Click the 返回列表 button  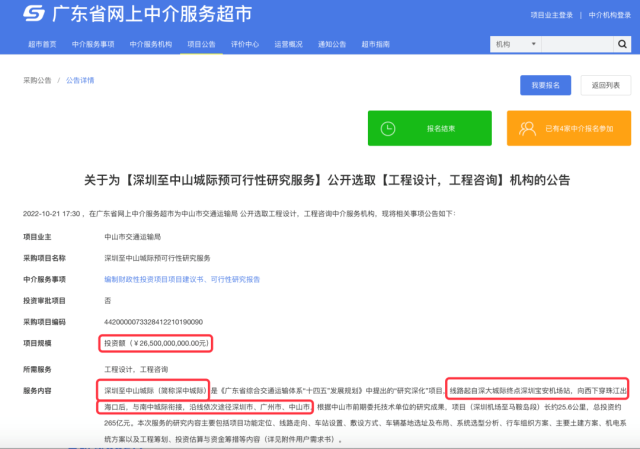tap(606, 85)
